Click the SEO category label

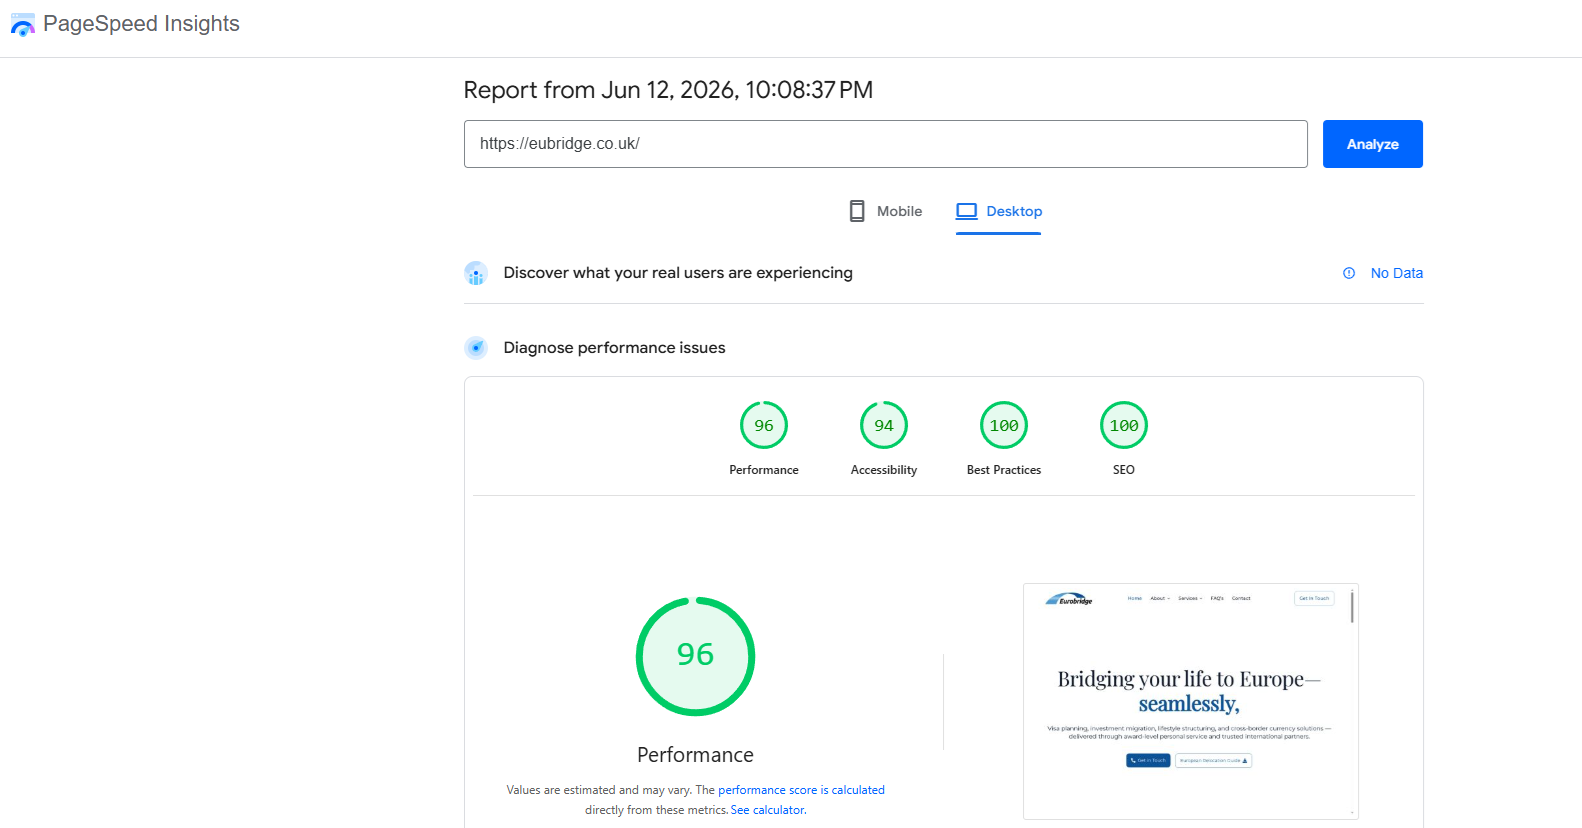pos(1124,470)
